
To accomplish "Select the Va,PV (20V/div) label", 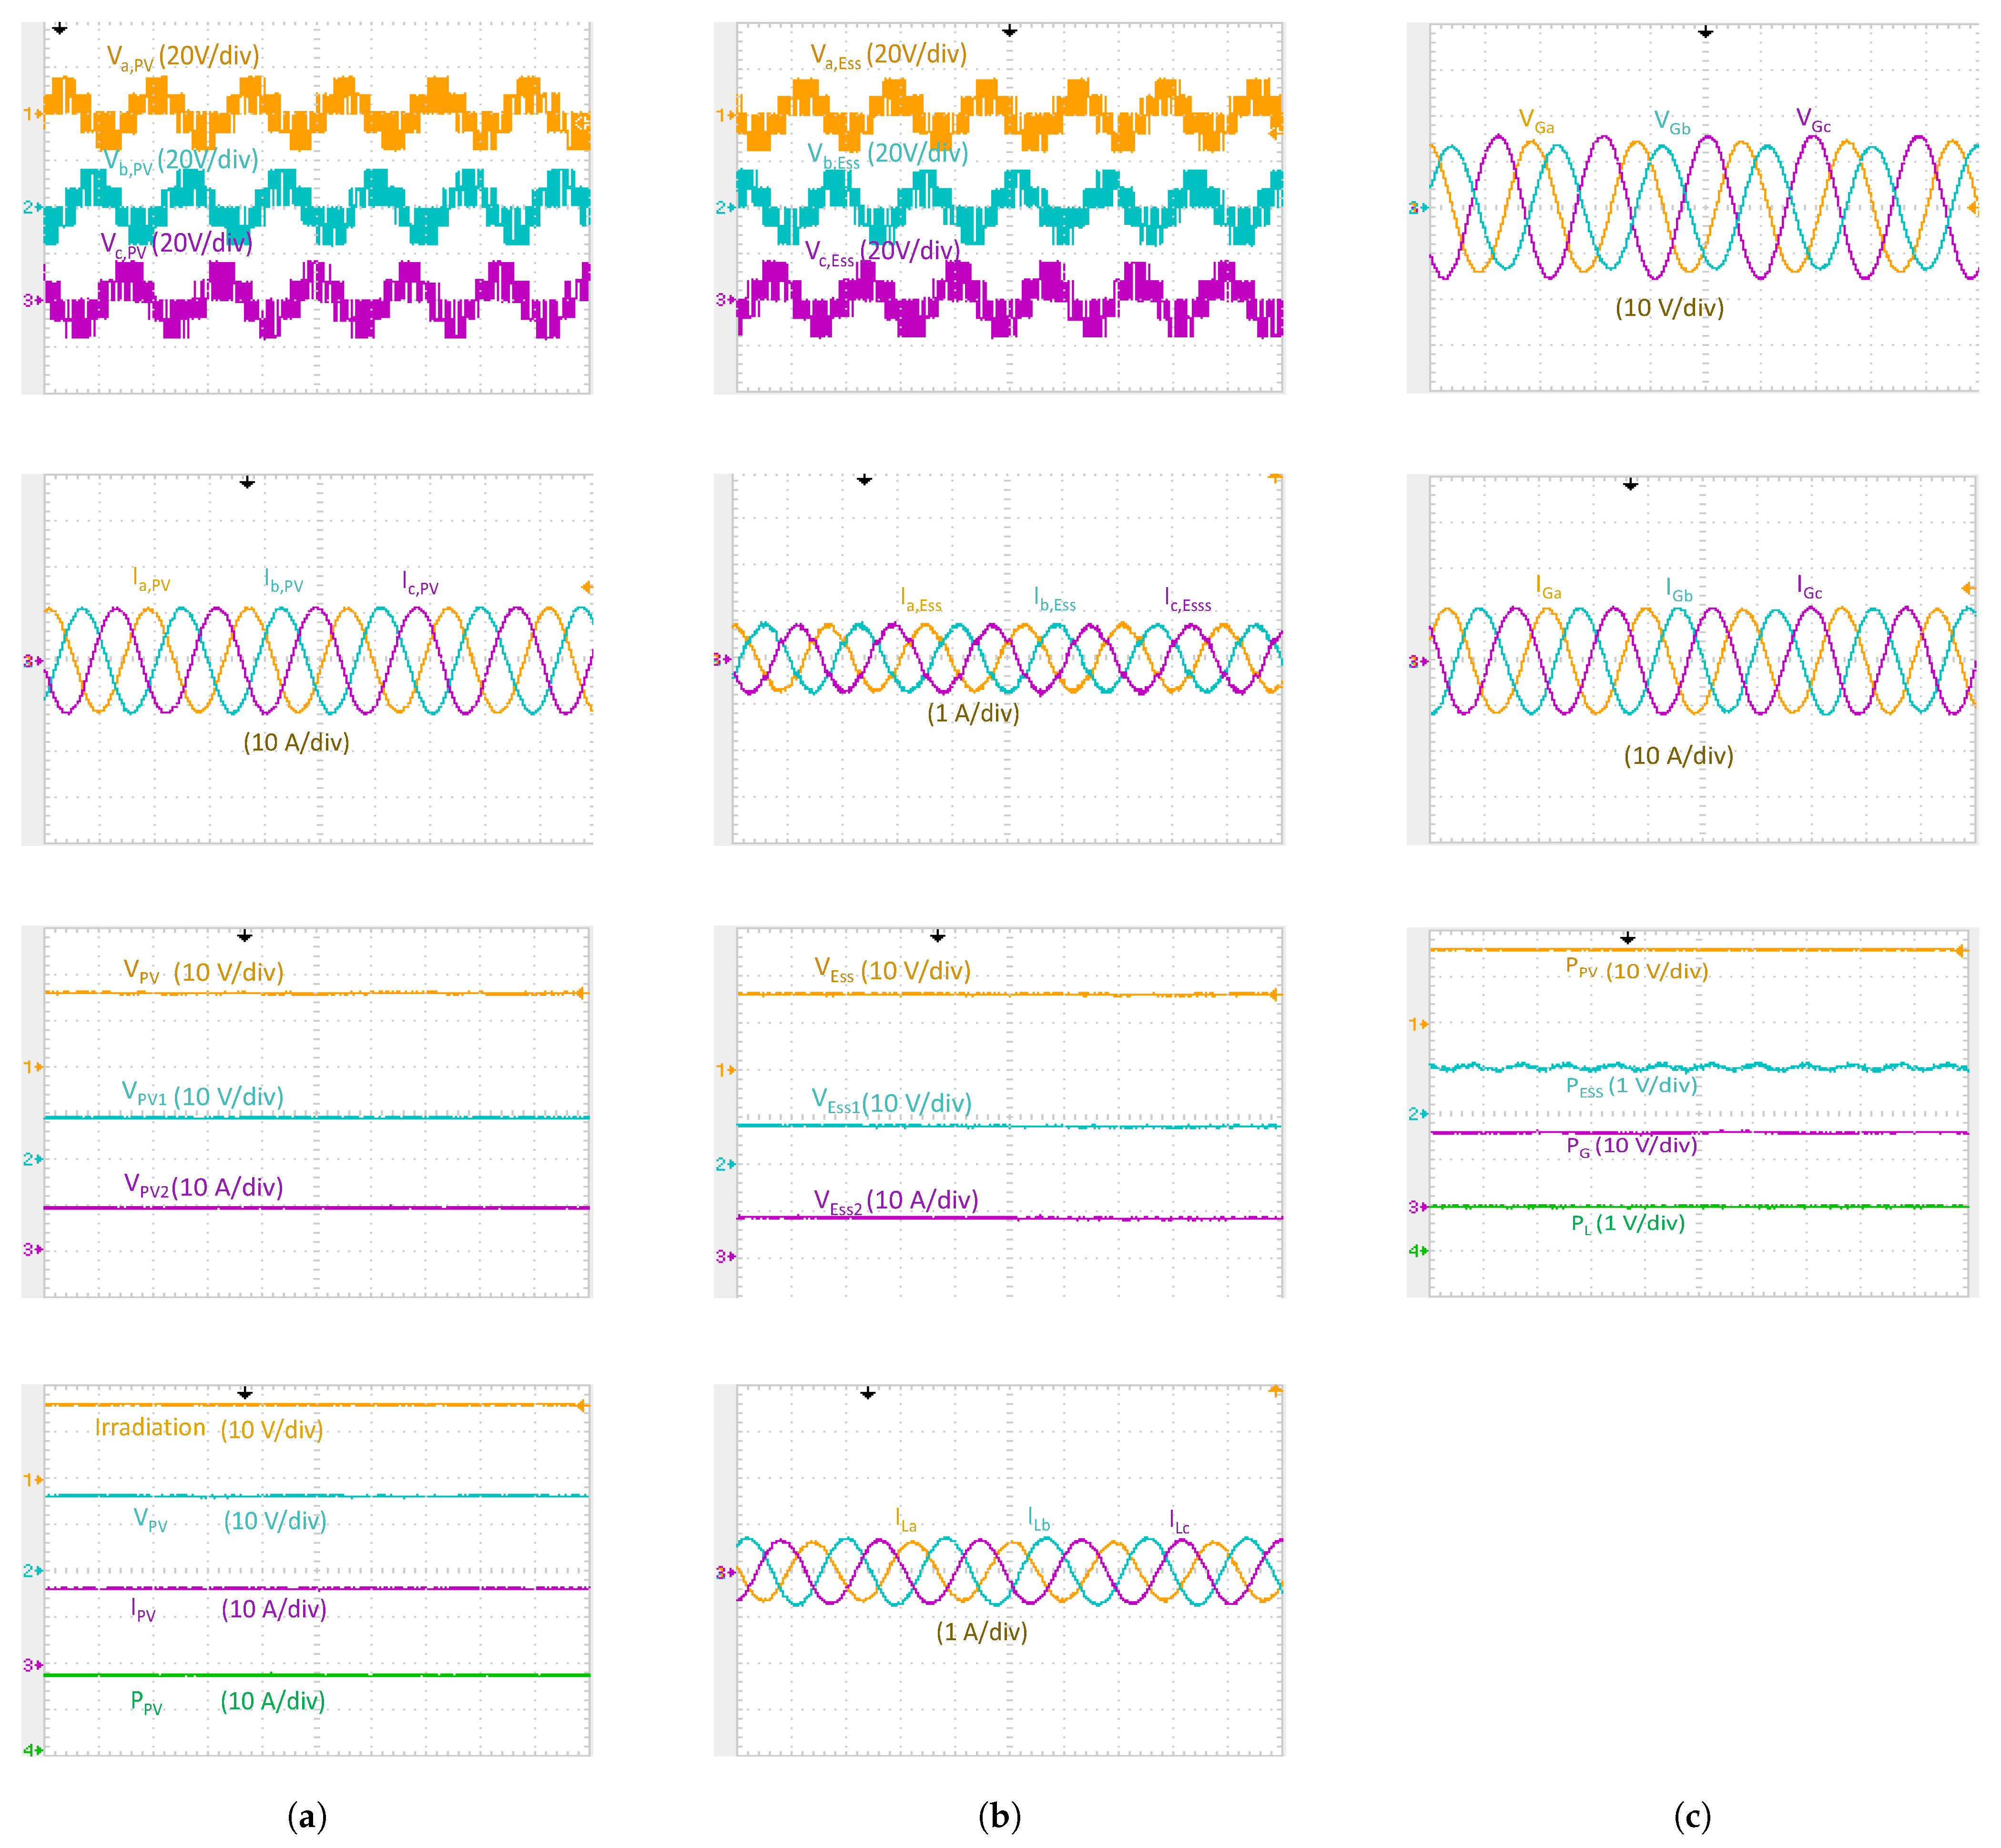I will point(183,57).
